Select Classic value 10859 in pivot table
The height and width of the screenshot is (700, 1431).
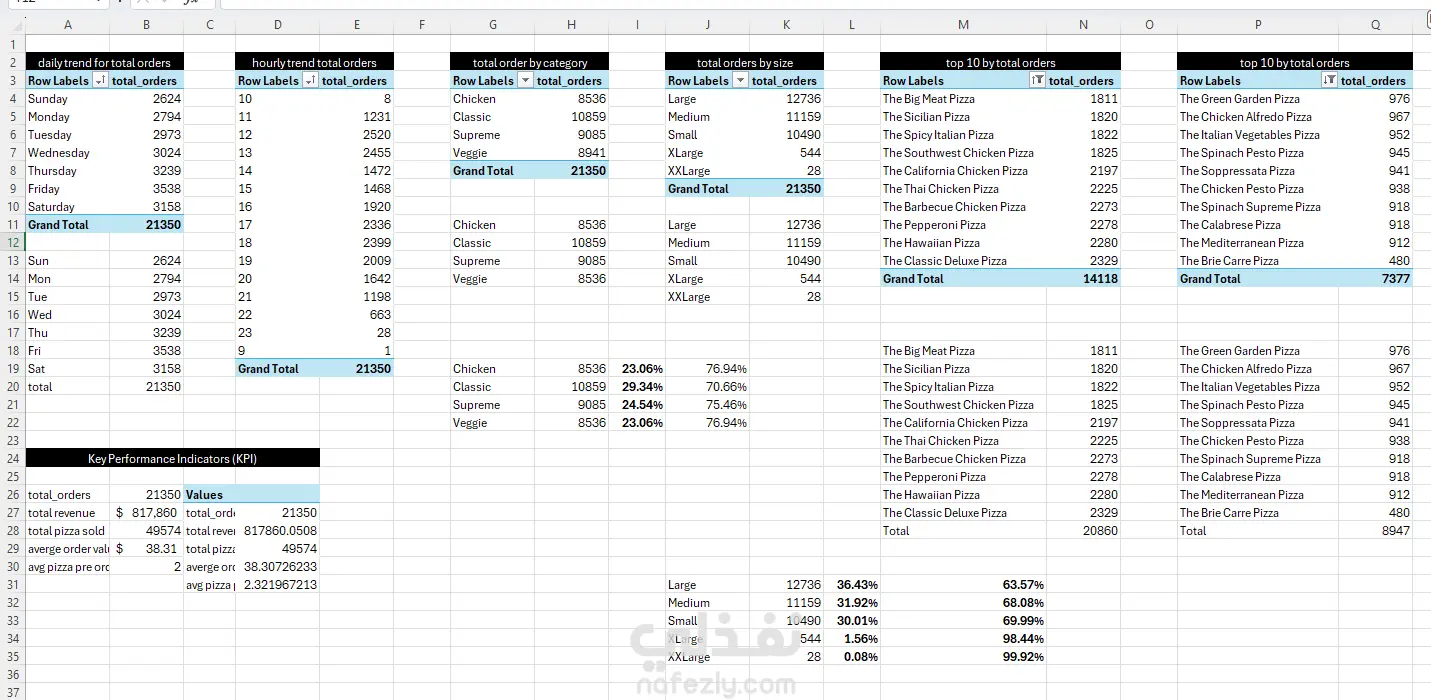coord(572,117)
